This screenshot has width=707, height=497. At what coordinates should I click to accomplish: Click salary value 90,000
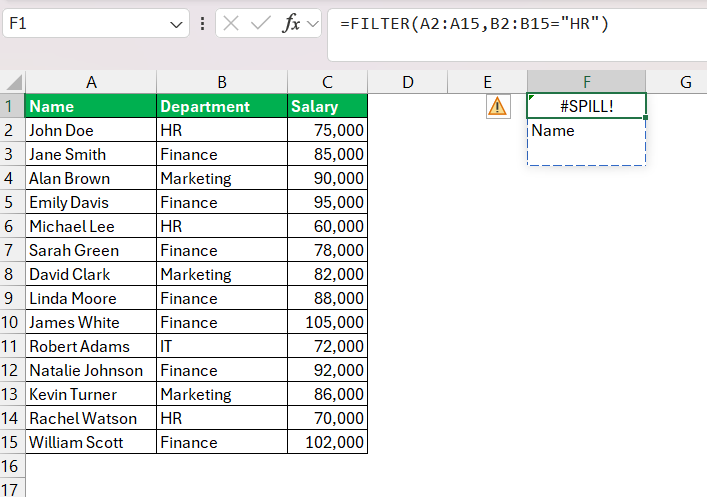tap(327, 178)
